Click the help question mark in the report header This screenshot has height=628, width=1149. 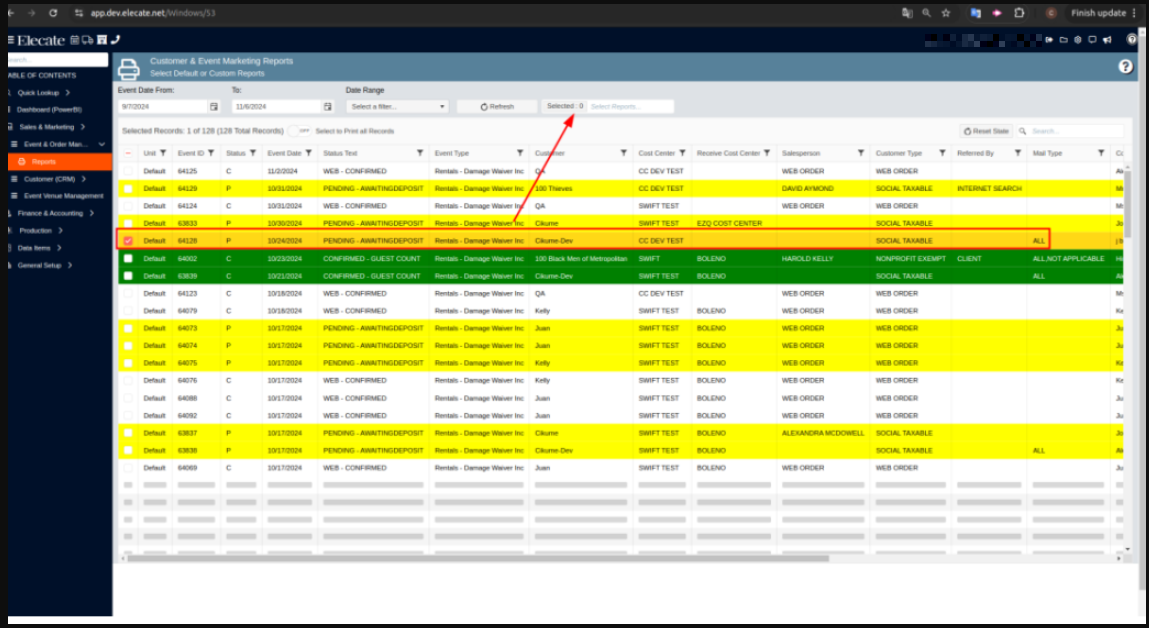pyautogui.click(x=1125, y=67)
